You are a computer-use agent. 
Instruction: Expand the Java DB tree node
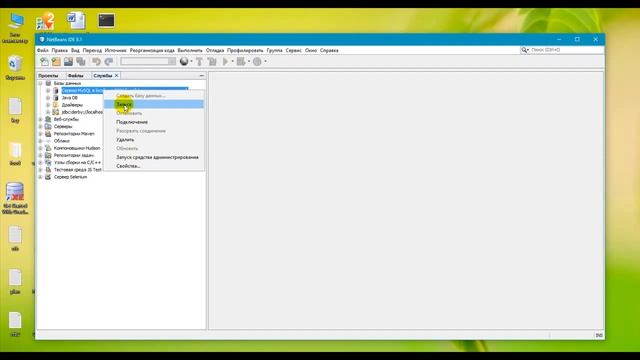[48, 98]
